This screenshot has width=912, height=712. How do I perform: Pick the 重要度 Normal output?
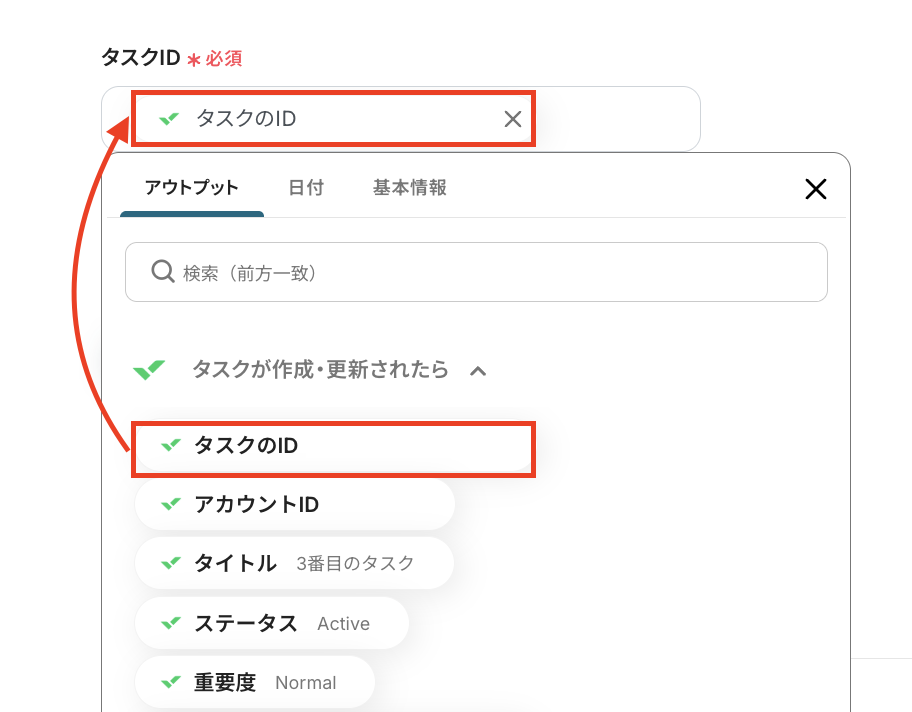coord(255,682)
